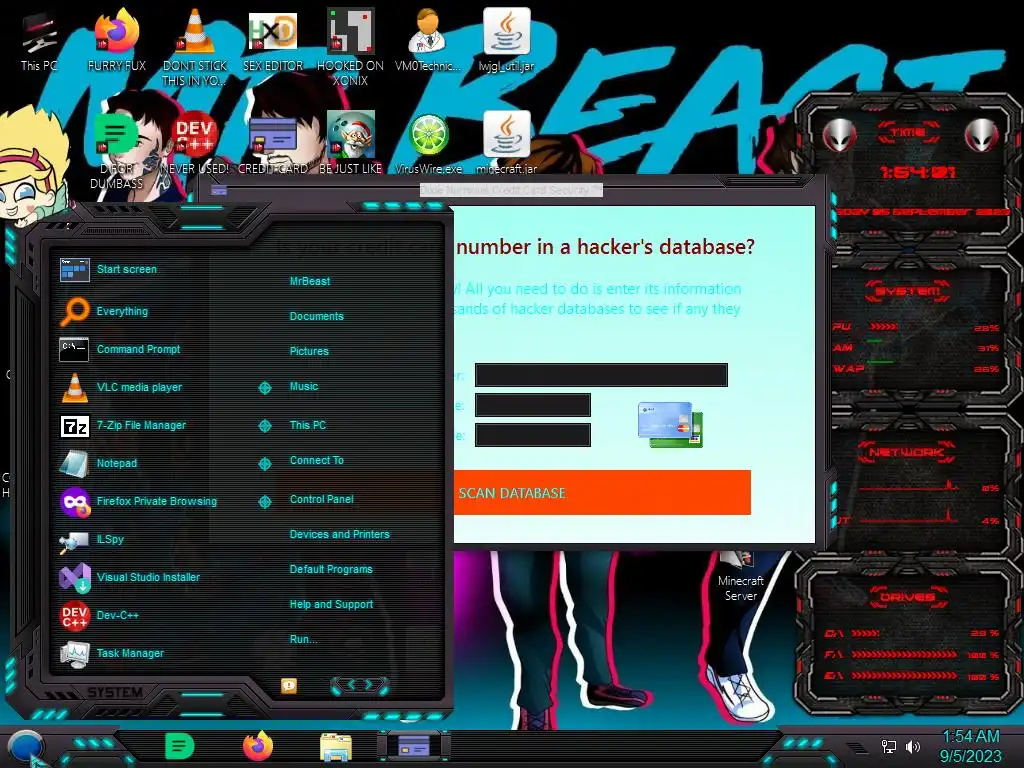Open Run... from Start menu
Image resolution: width=1024 pixels, height=768 pixels.
point(303,639)
